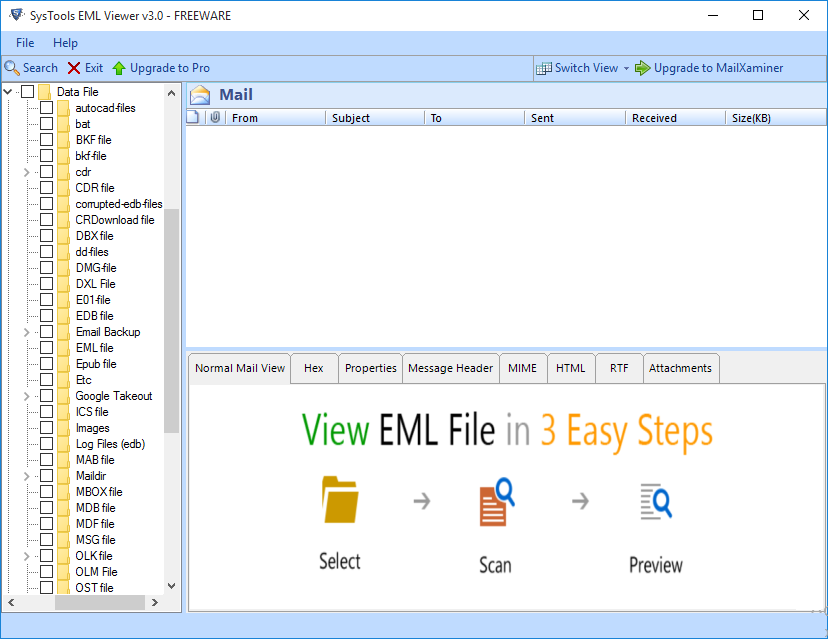
Task: Tick the ICS file checkbox
Action: (46, 411)
